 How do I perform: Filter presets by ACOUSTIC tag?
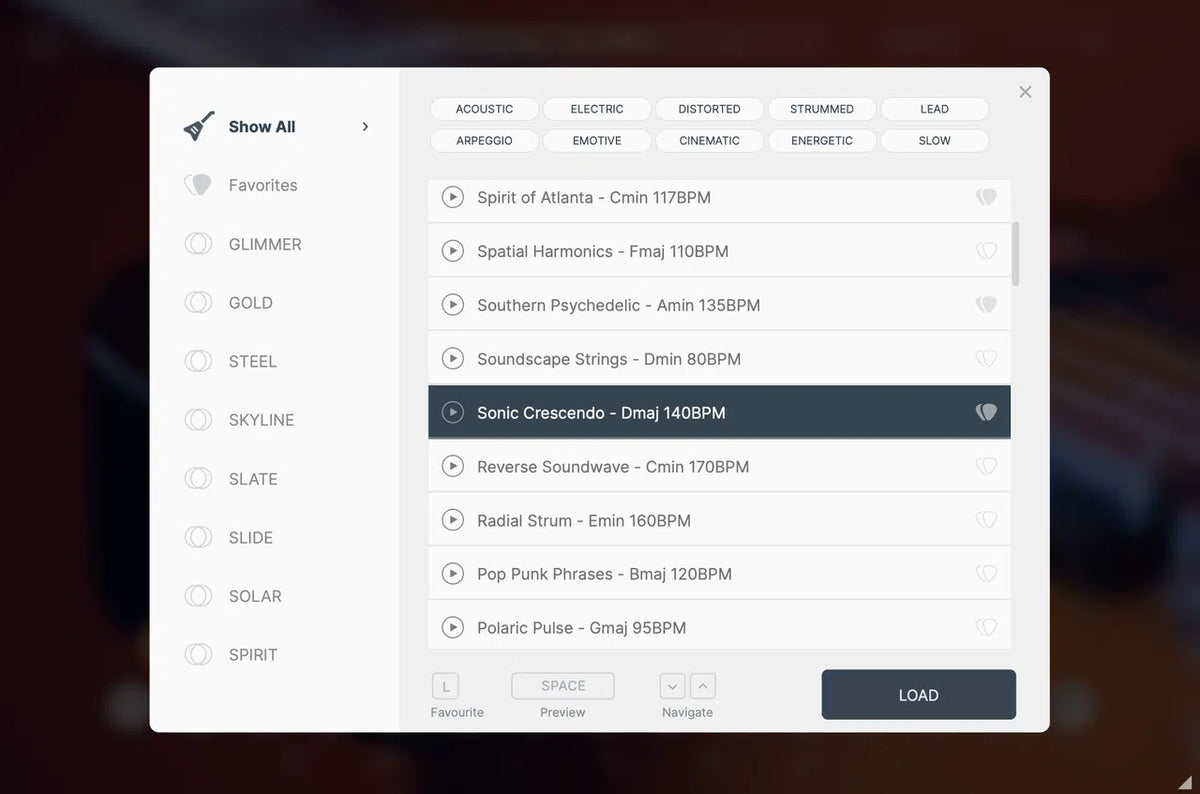(x=484, y=109)
